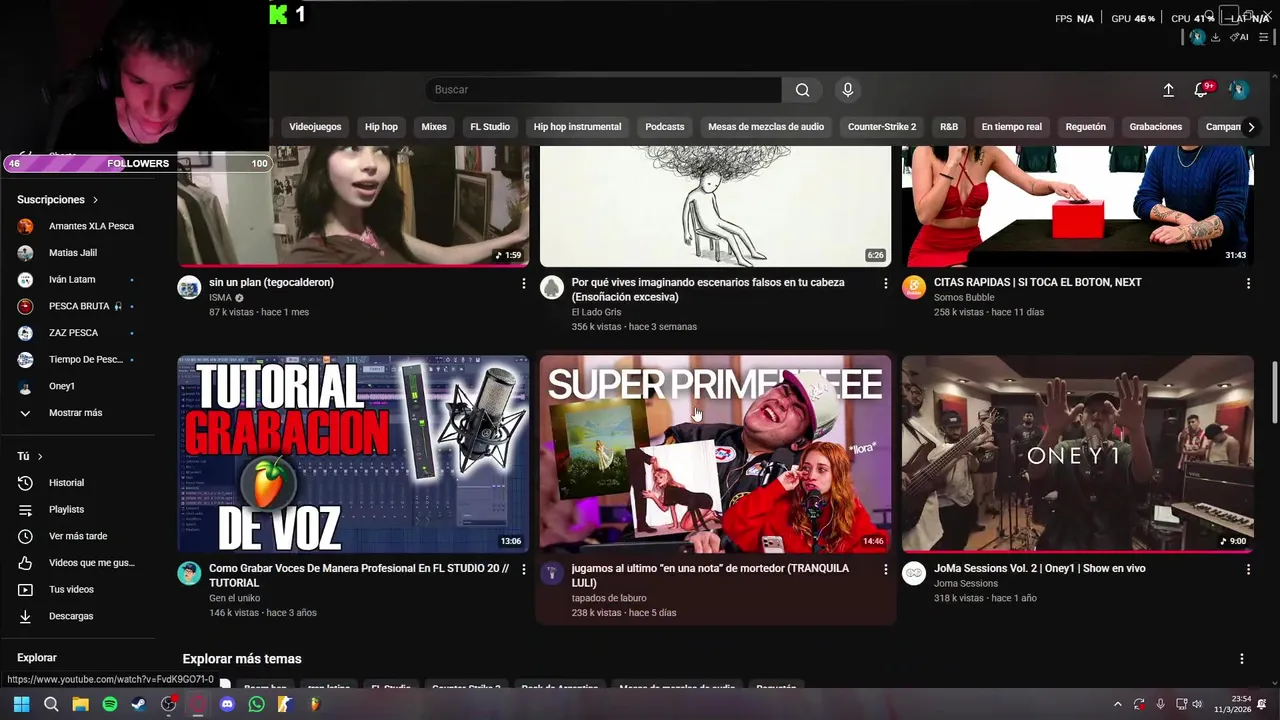Viewport: 1280px width, 720px height.
Task: Click the search magnifier button
Action: [802, 90]
